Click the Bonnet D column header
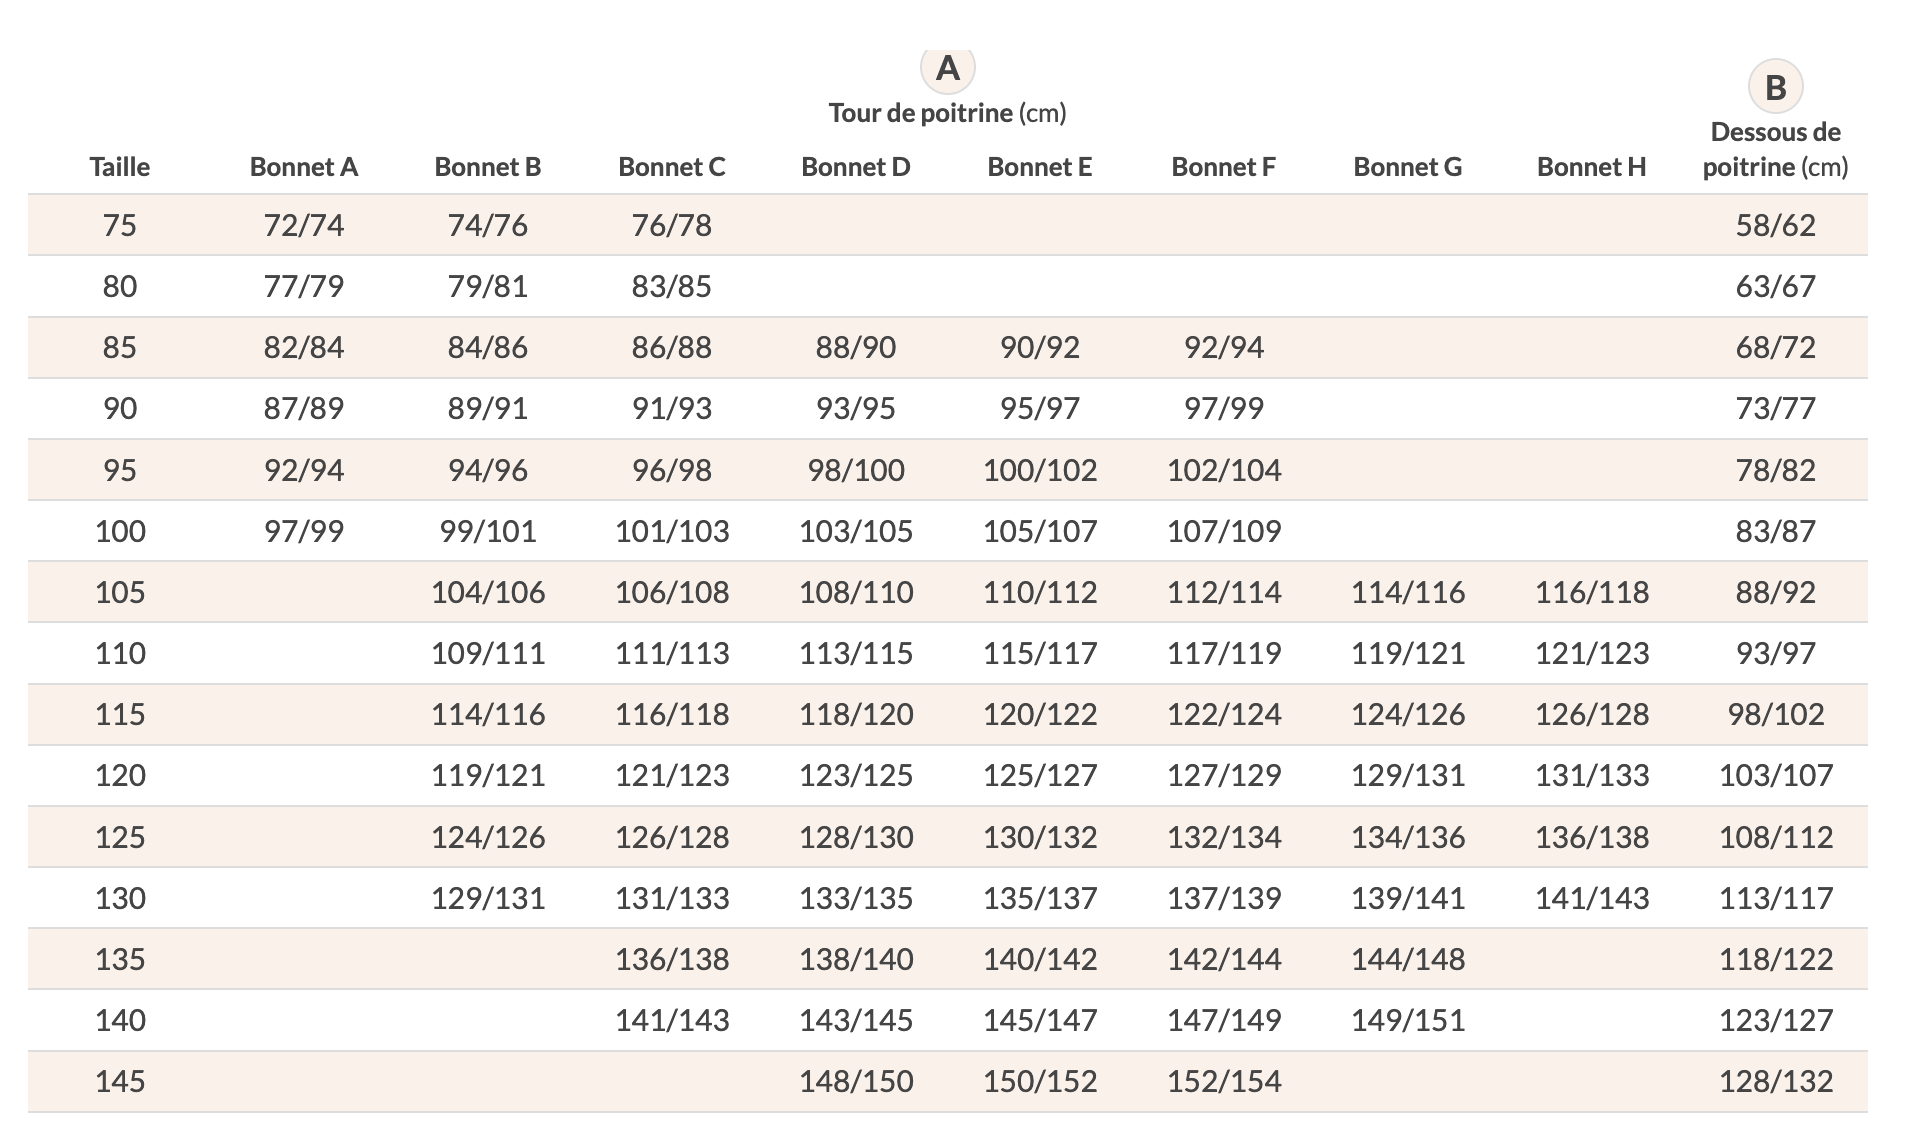1908x1146 pixels. [x=856, y=167]
